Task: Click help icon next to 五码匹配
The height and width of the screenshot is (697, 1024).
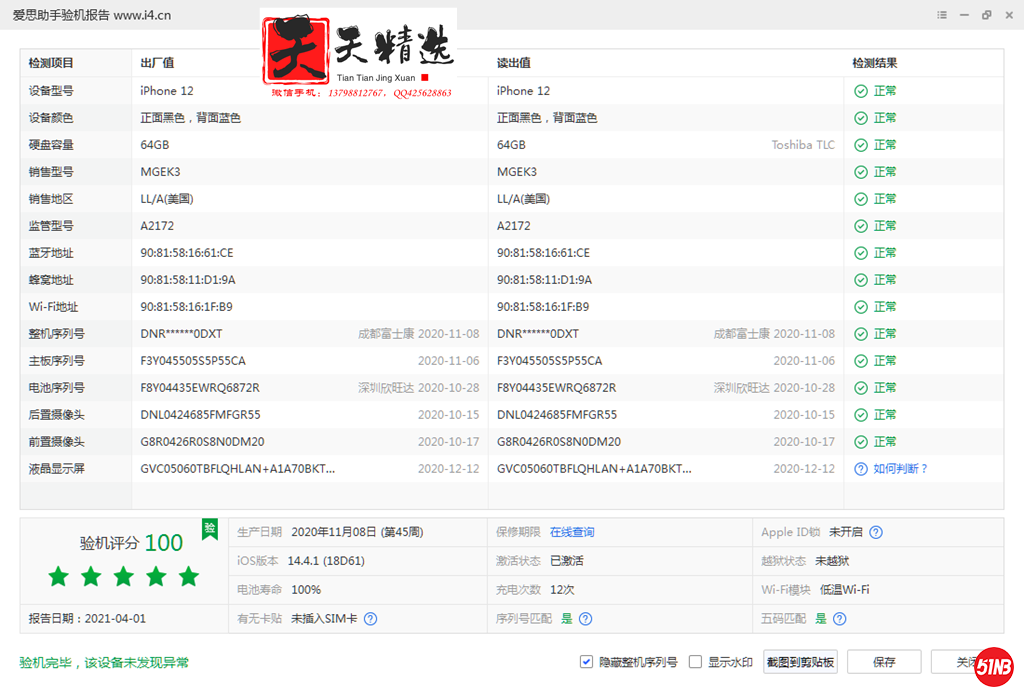Action: pyautogui.click(x=839, y=619)
